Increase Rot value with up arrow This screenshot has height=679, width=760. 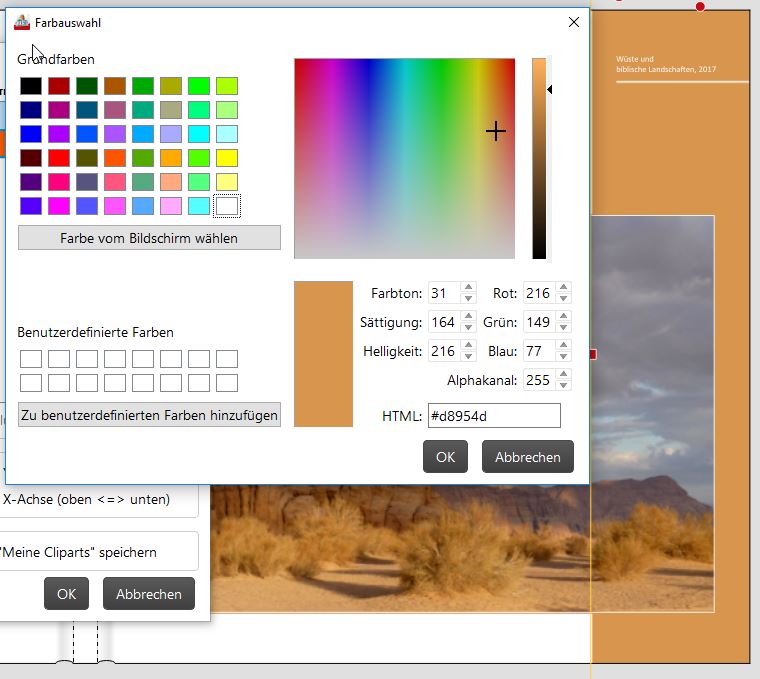pos(563,287)
